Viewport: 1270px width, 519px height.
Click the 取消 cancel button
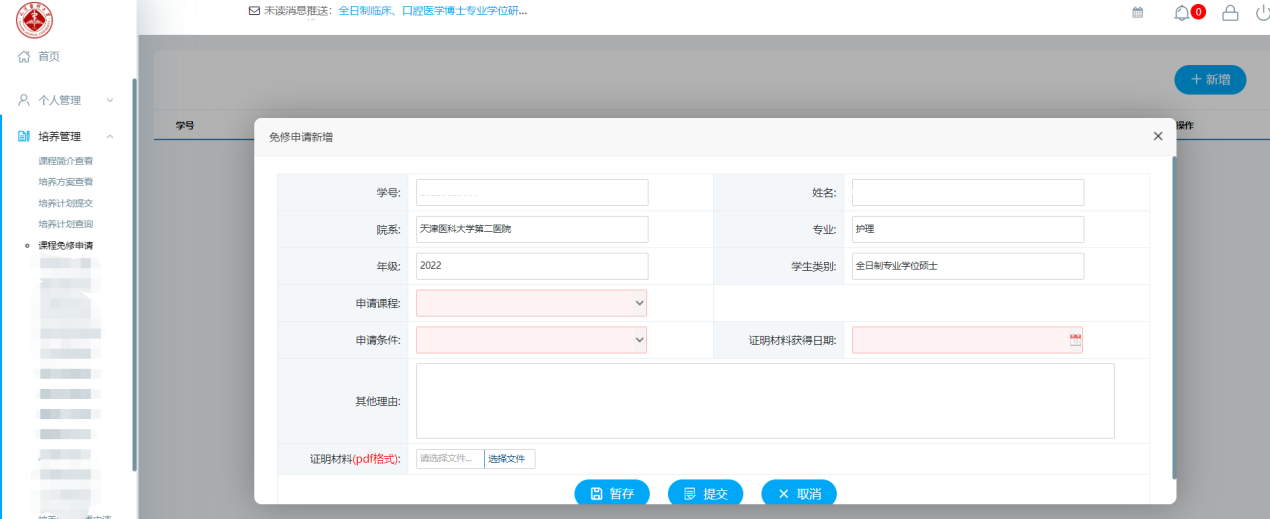tap(798, 494)
